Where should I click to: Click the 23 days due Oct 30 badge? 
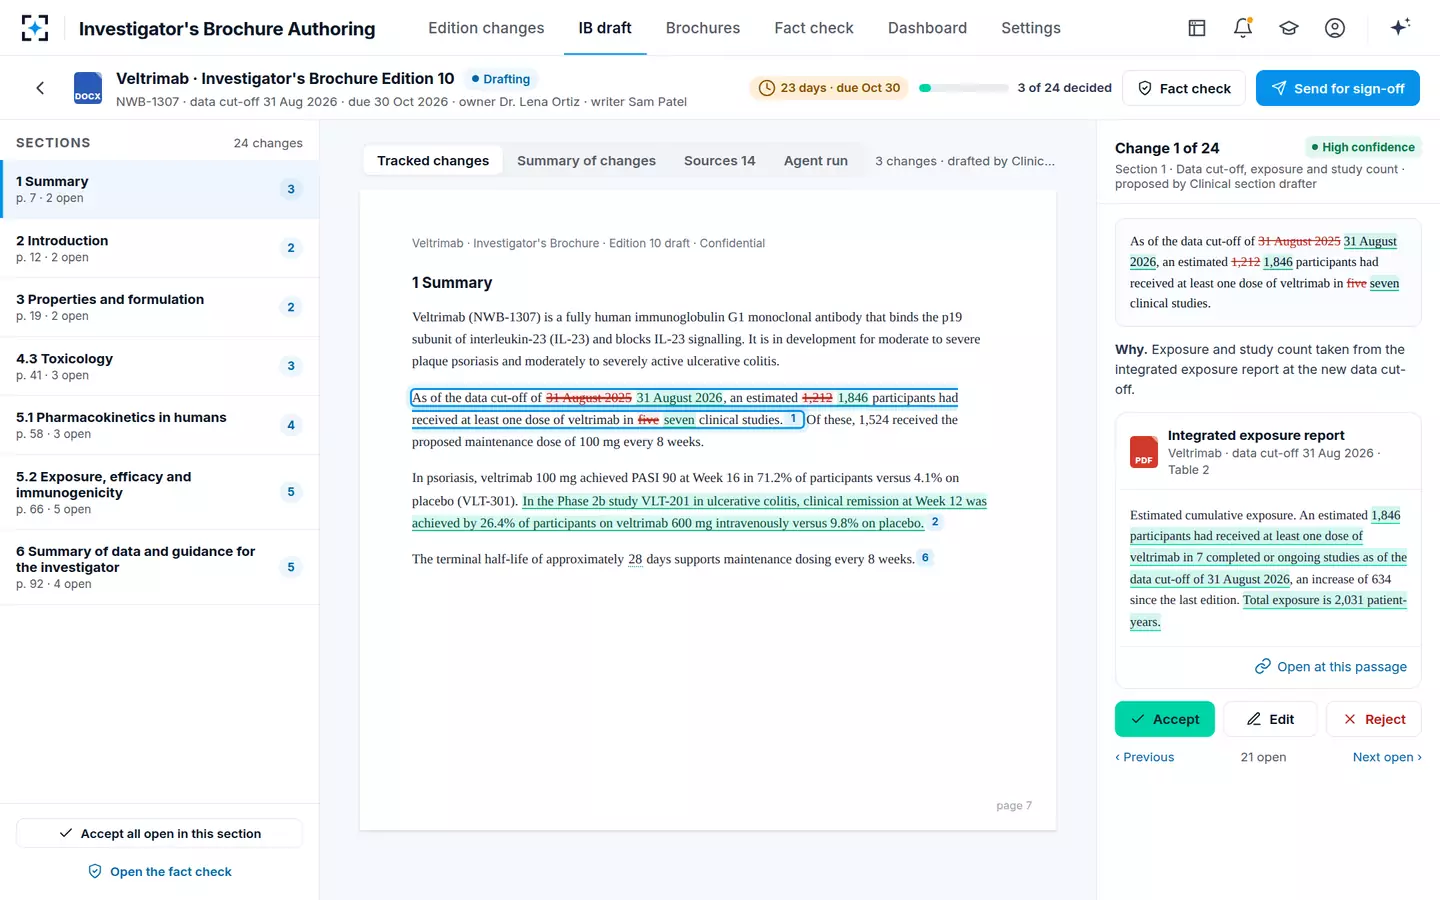(x=830, y=88)
